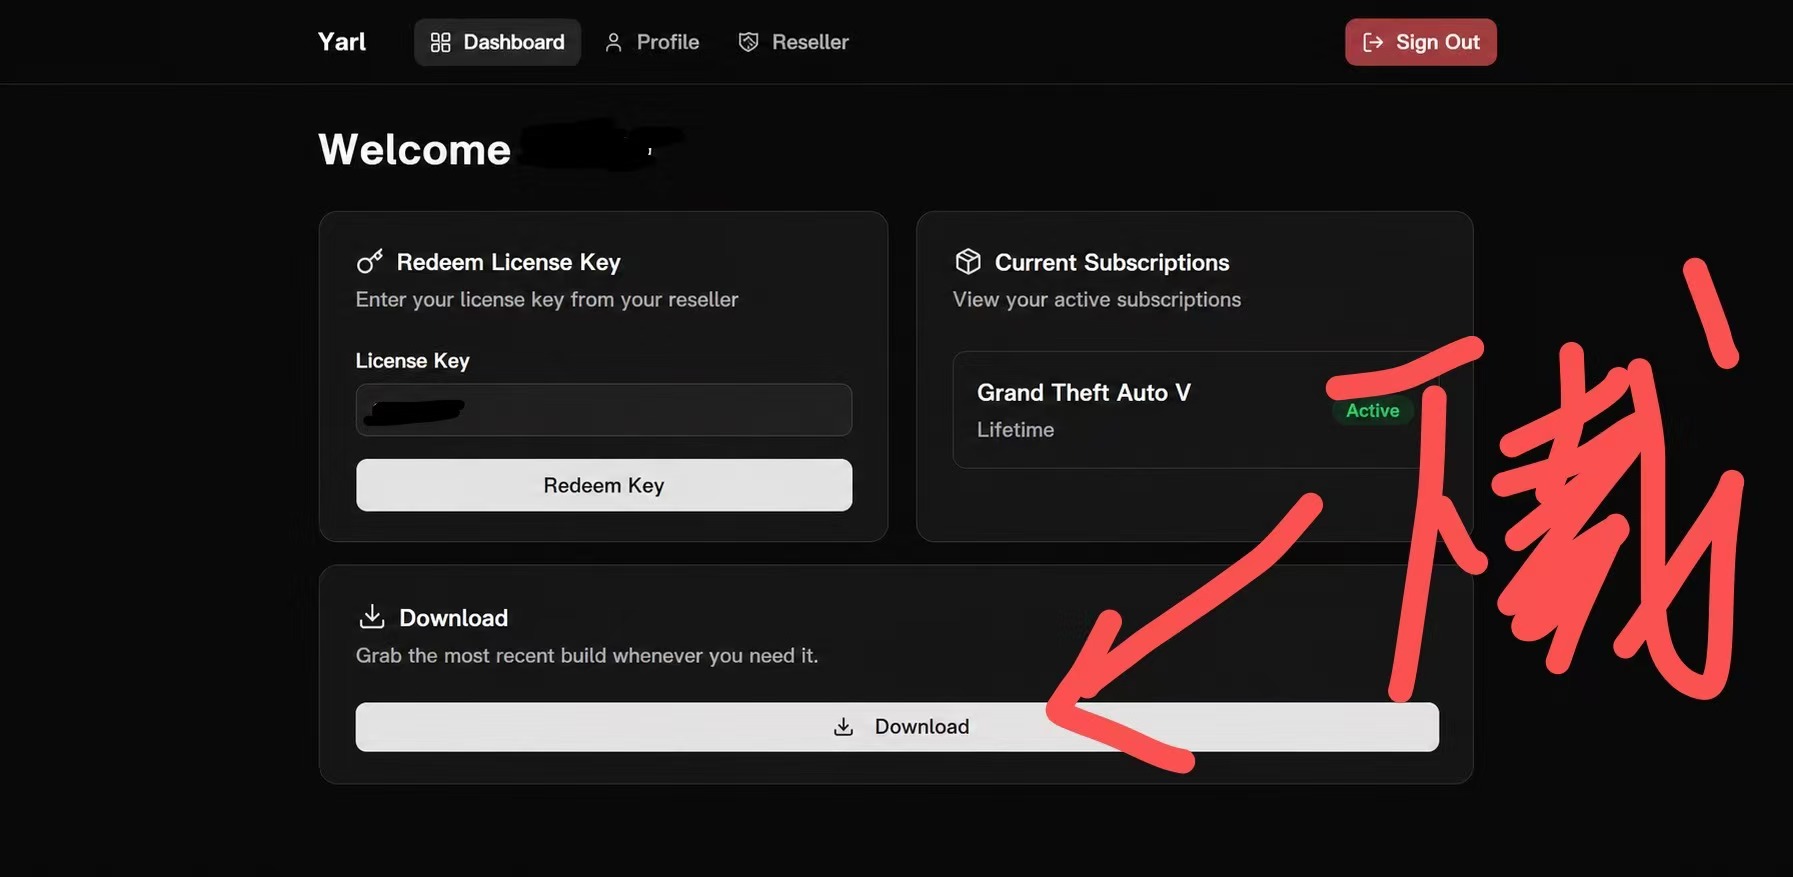Image resolution: width=1793 pixels, height=877 pixels.
Task: Switch to the Profile tab
Action: click(652, 42)
